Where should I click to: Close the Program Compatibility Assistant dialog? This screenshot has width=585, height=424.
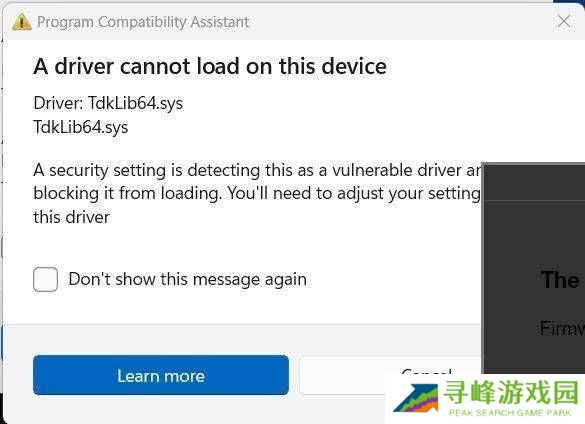click(x=564, y=21)
